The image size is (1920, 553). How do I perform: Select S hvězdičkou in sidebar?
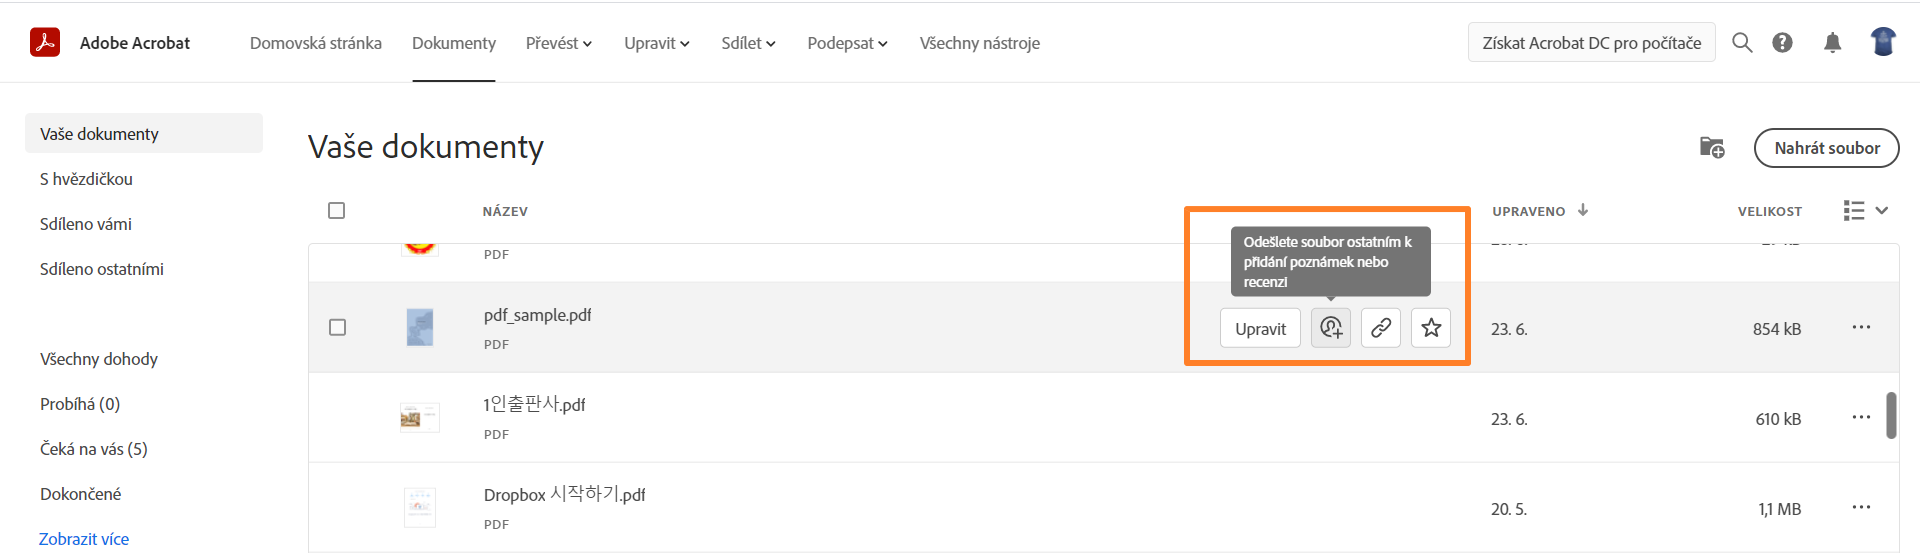[87, 179]
